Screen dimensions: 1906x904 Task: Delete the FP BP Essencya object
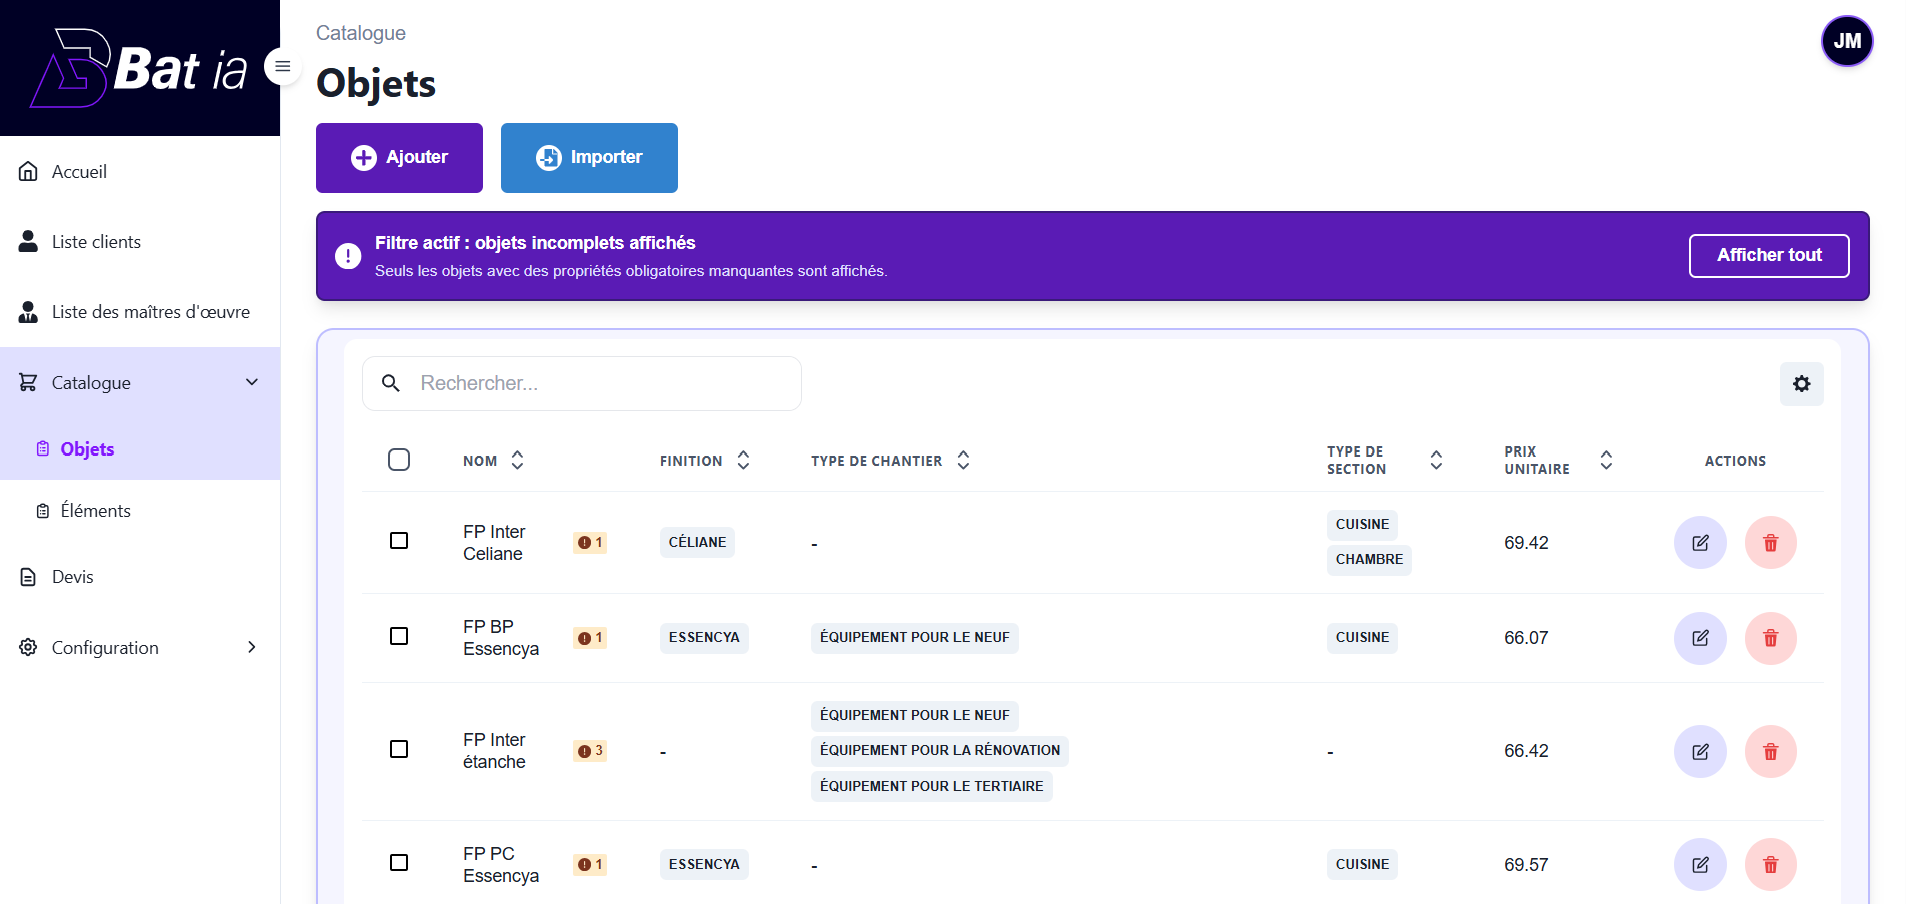click(1770, 638)
